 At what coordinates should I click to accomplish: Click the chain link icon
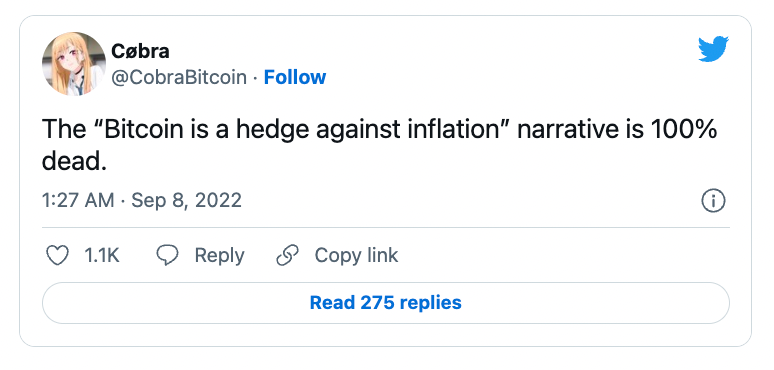(288, 256)
